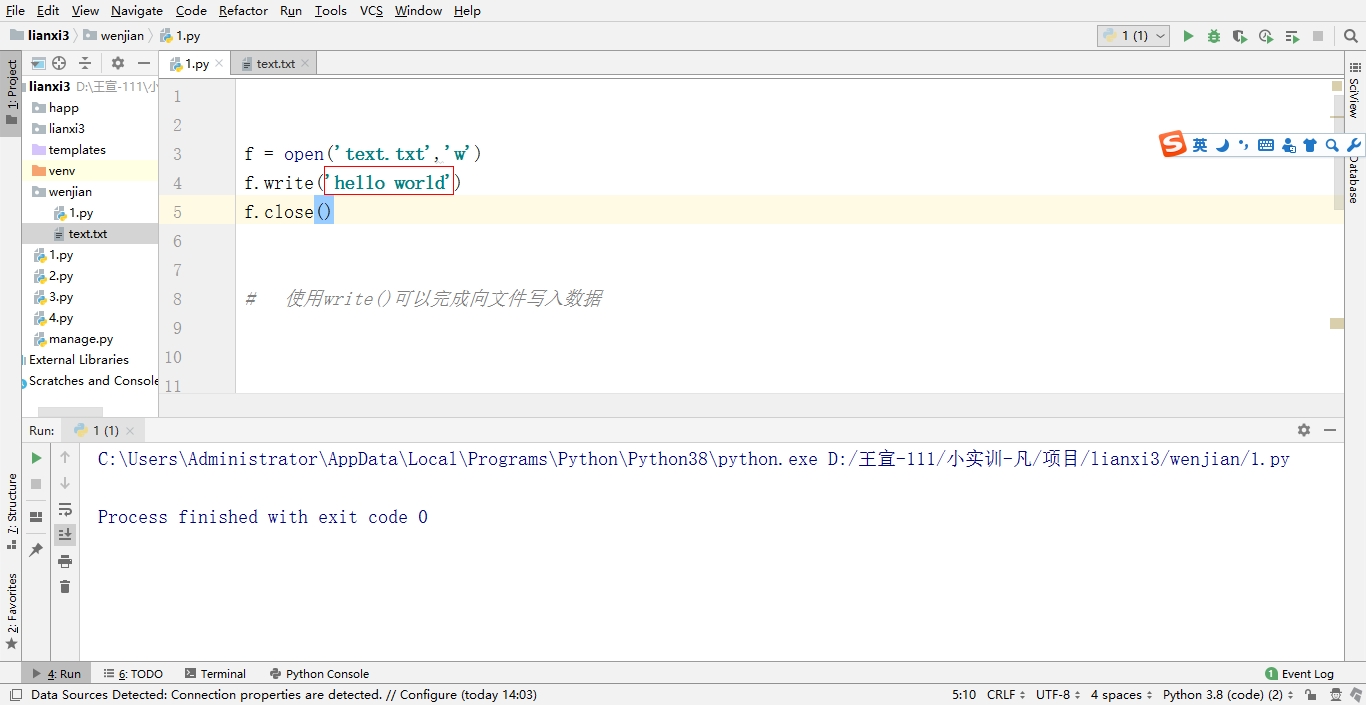Open the Python Console tool window
The height and width of the screenshot is (705, 1366).
point(318,674)
